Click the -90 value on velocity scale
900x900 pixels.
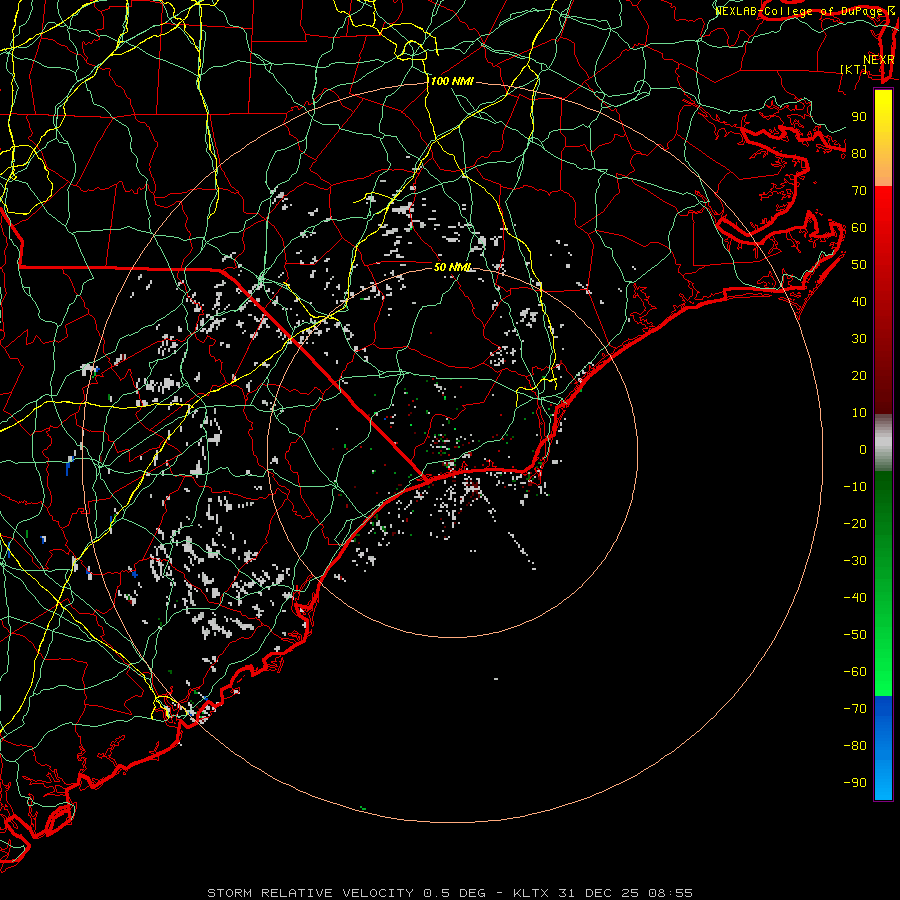(855, 783)
